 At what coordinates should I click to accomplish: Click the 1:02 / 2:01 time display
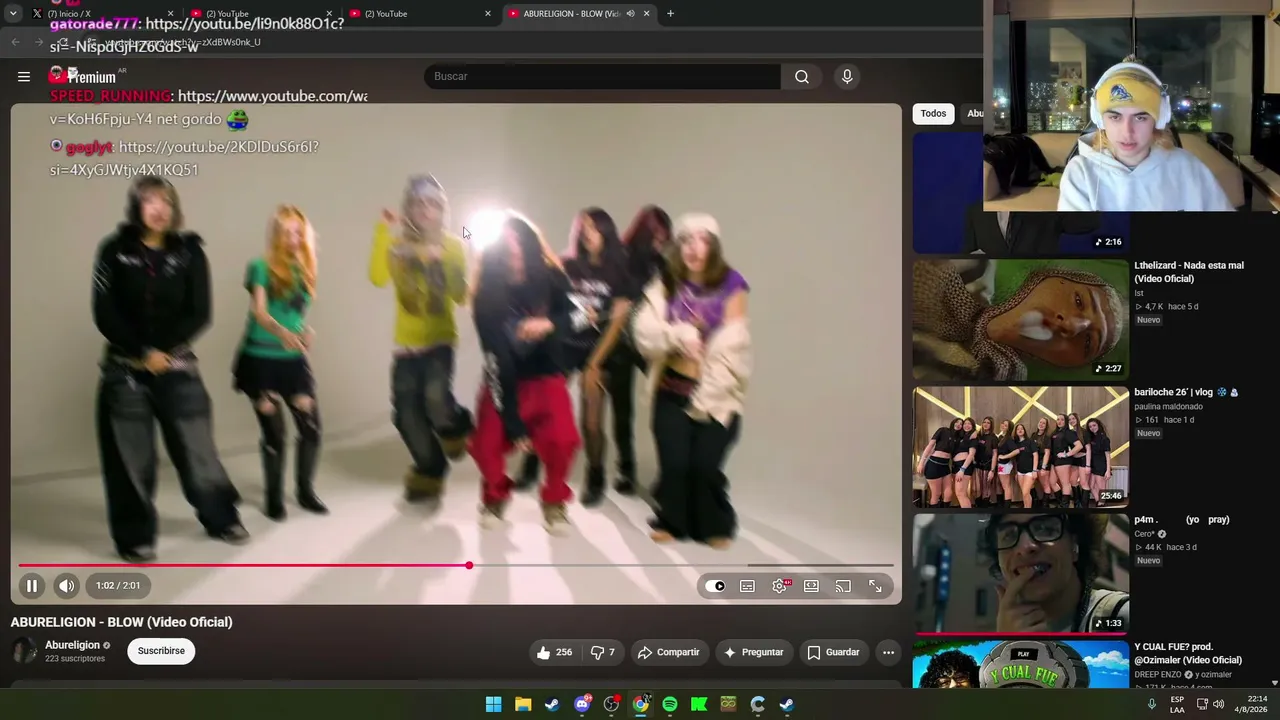(x=118, y=586)
